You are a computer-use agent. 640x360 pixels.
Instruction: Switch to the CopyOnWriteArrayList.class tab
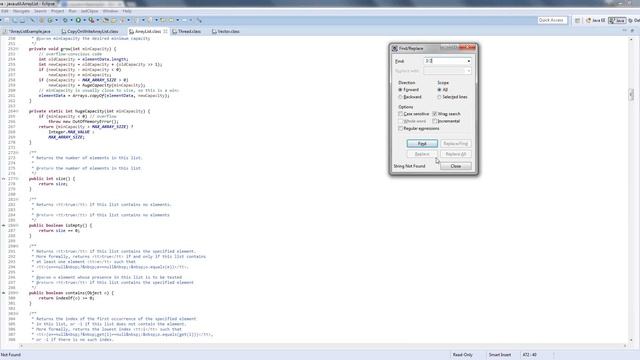tap(90, 31)
